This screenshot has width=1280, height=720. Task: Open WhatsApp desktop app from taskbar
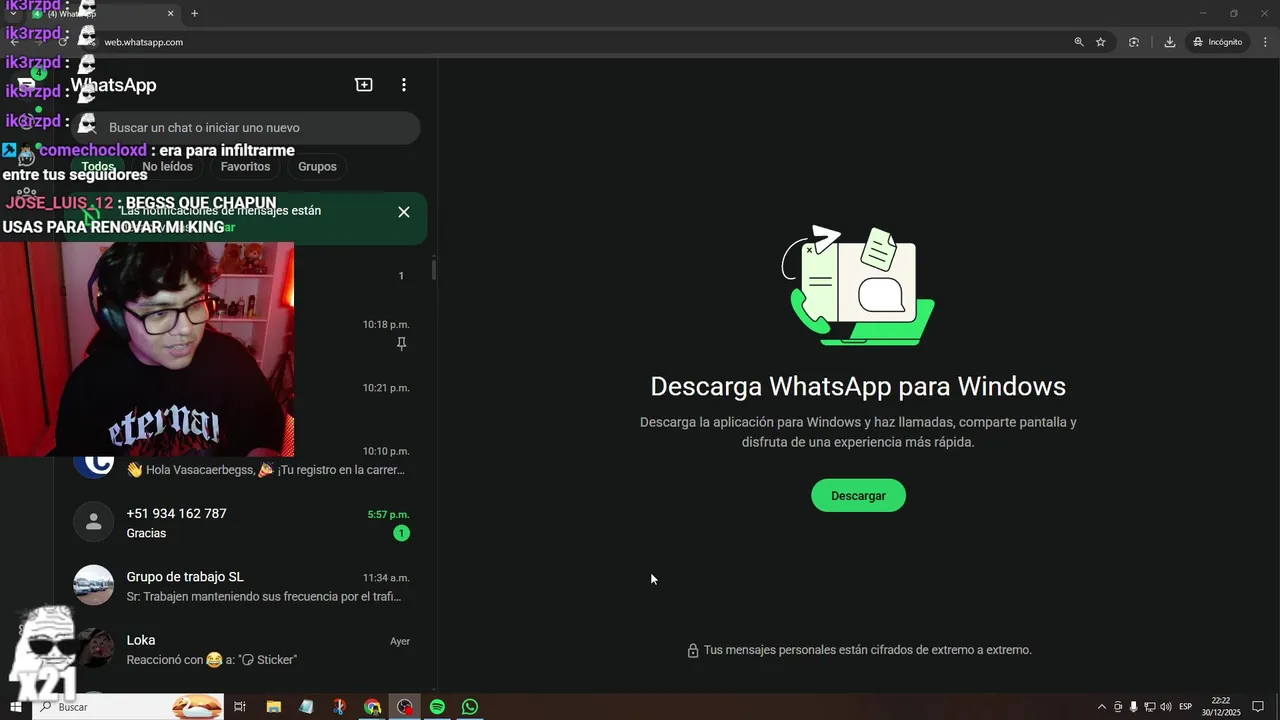pos(470,707)
